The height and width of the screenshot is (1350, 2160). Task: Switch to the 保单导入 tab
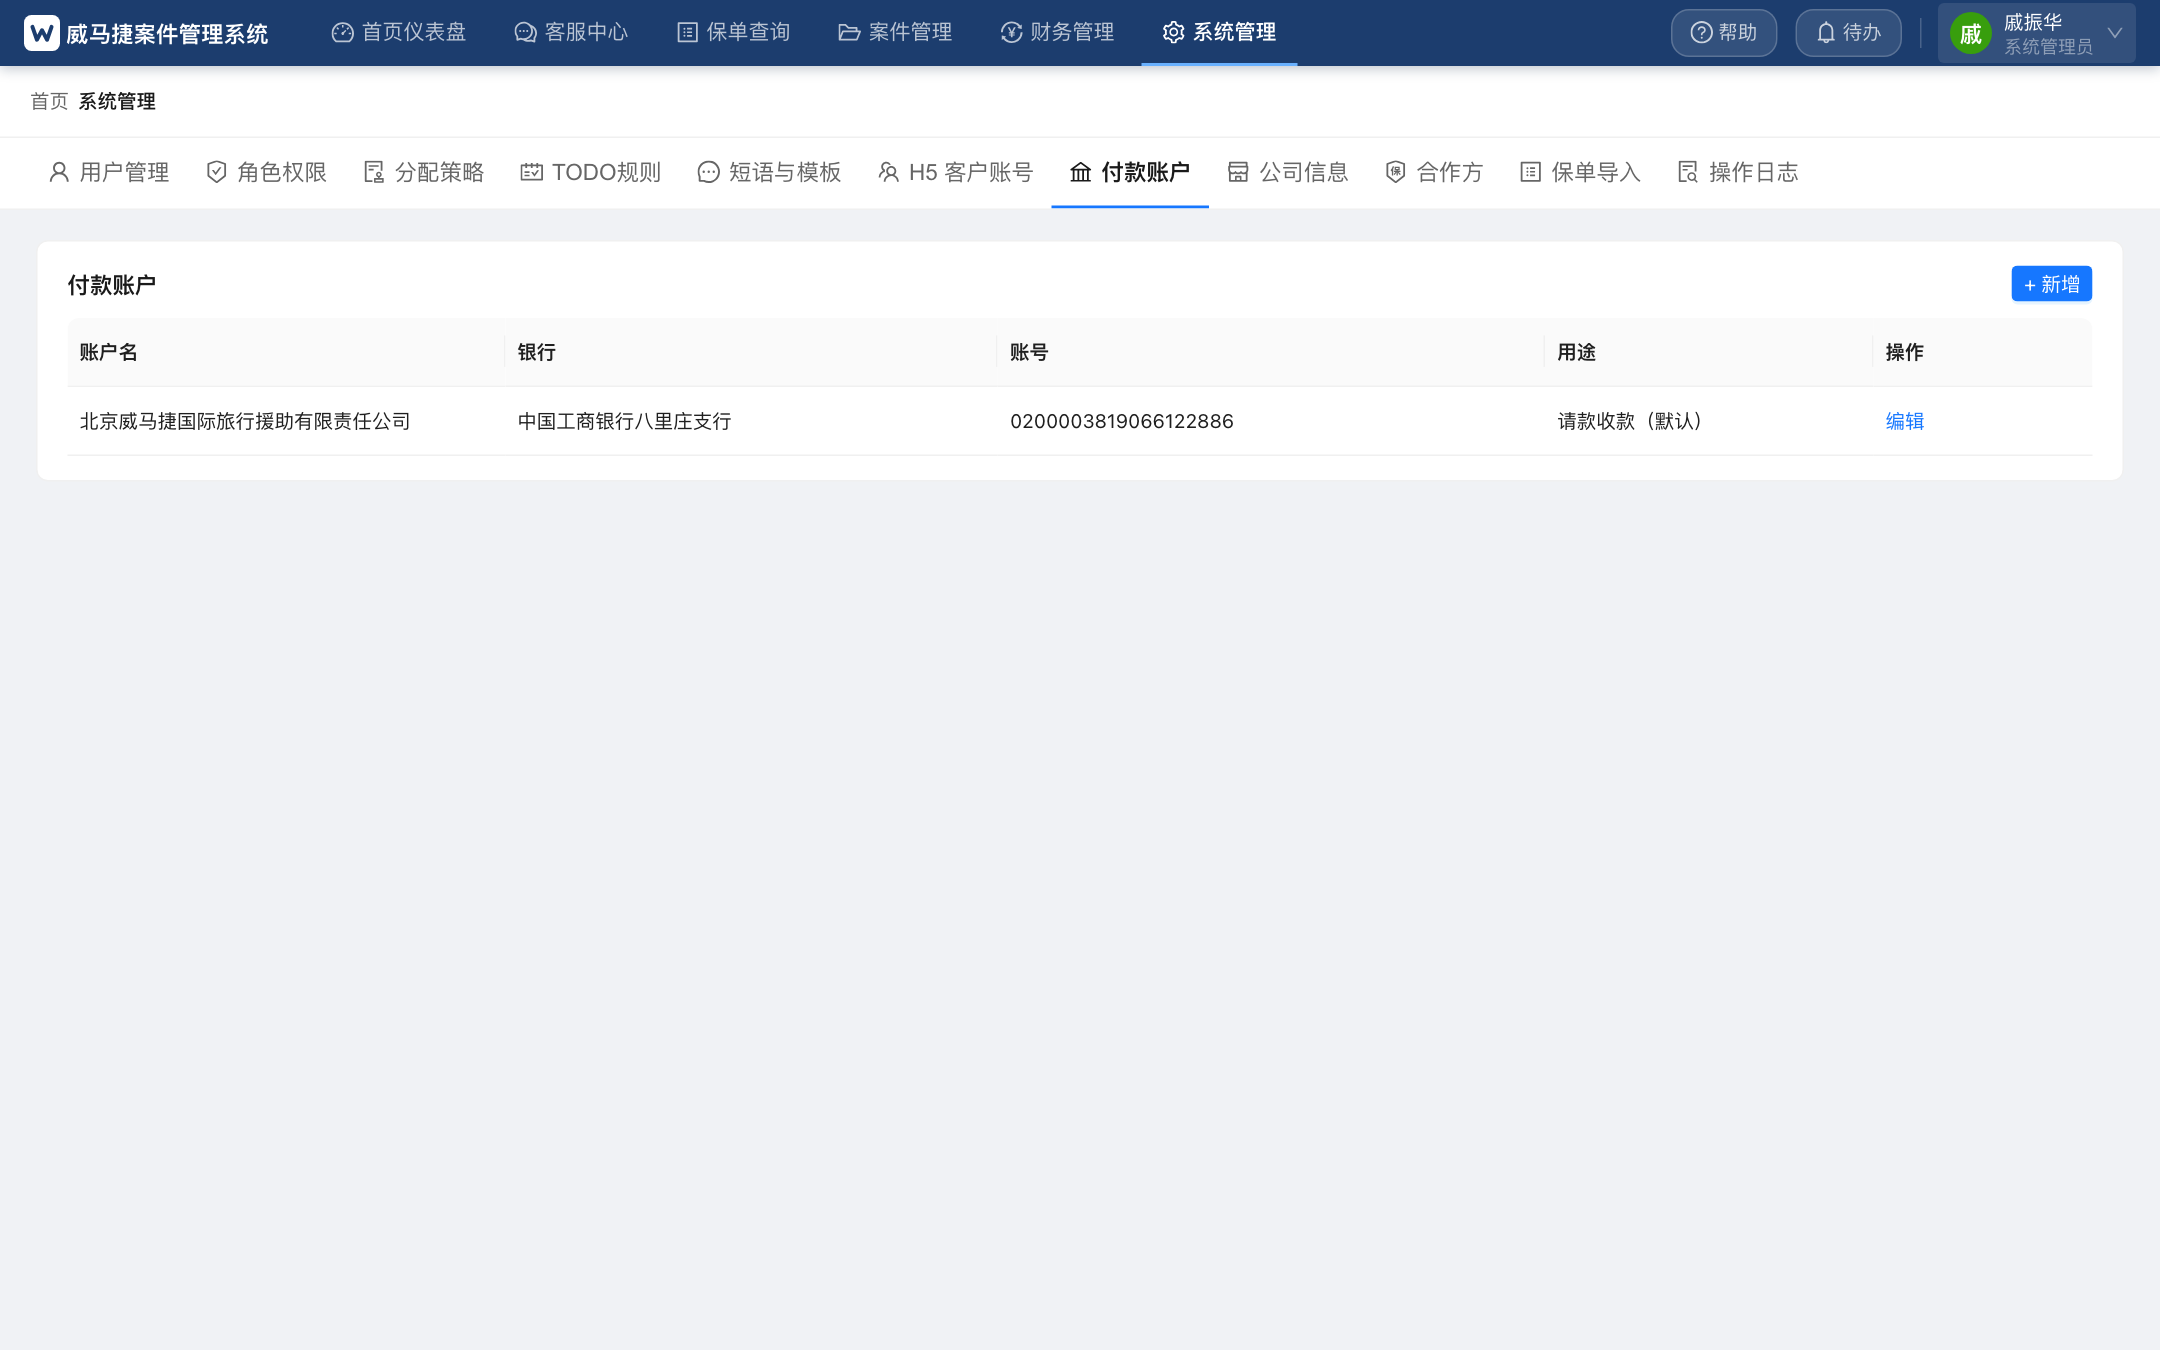click(1580, 172)
